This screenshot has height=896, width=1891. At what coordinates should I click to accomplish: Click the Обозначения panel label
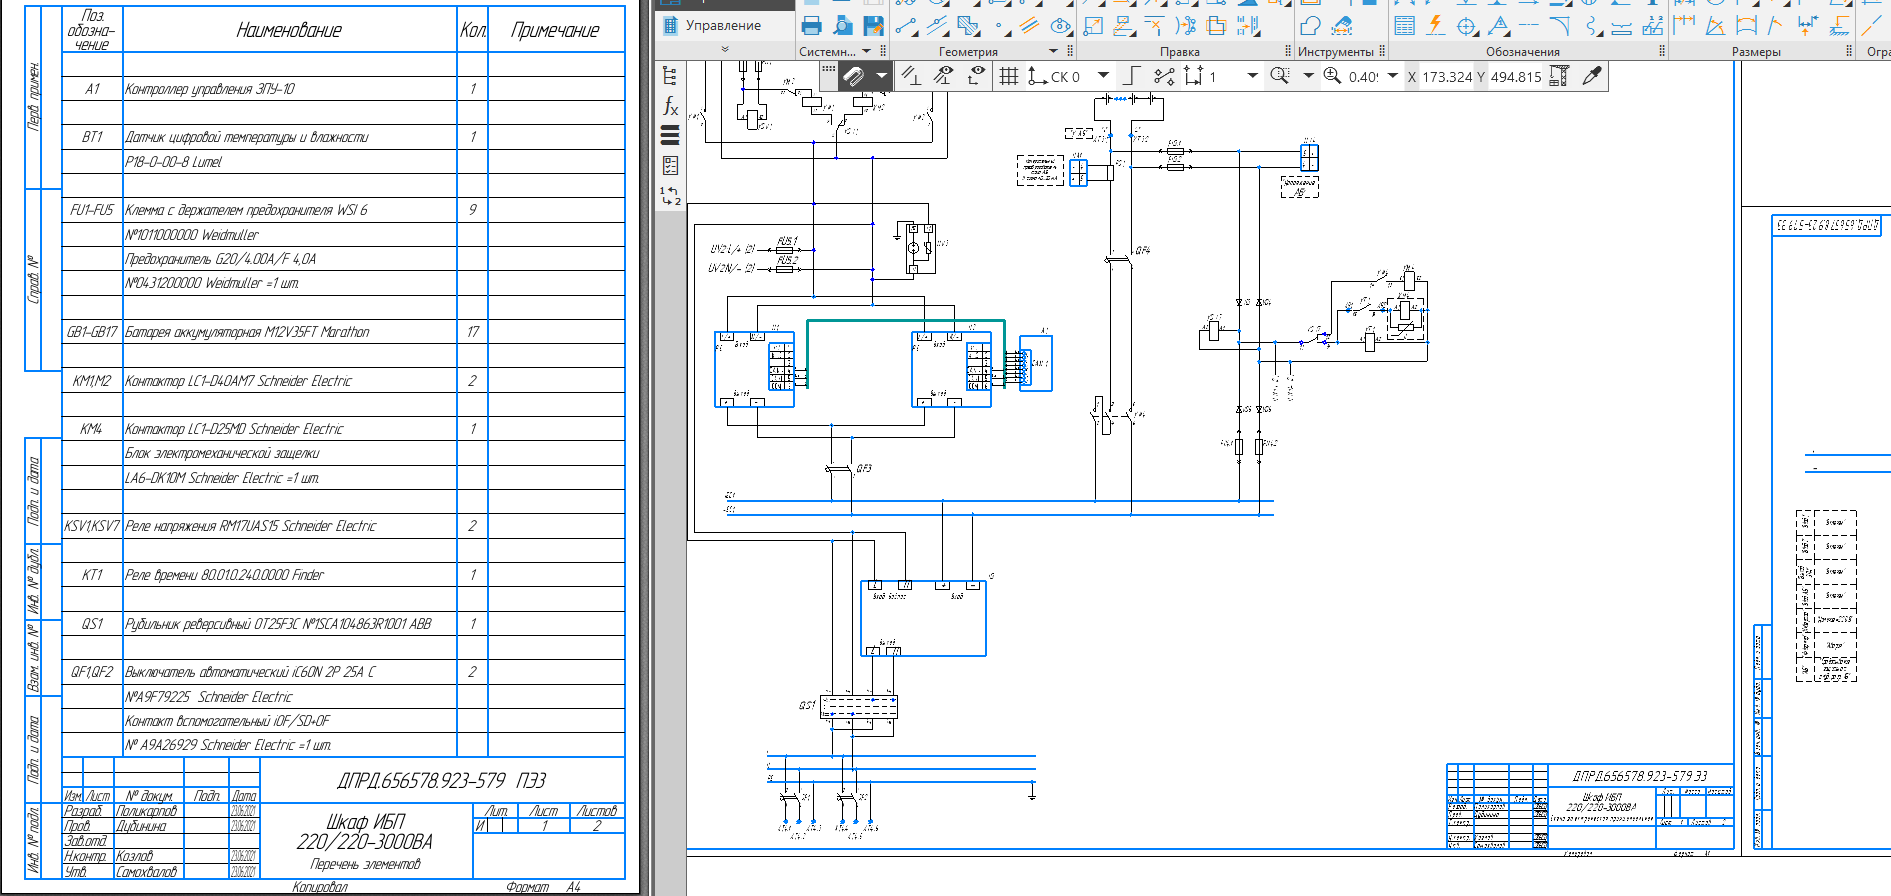(1522, 52)
